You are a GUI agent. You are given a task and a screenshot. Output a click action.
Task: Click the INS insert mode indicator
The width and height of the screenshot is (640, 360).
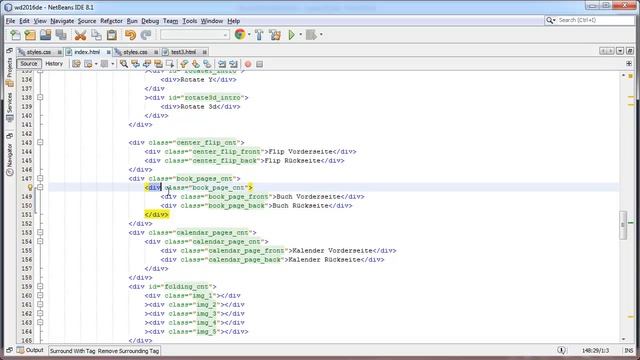pyautogui.click(x=629, y=351)
